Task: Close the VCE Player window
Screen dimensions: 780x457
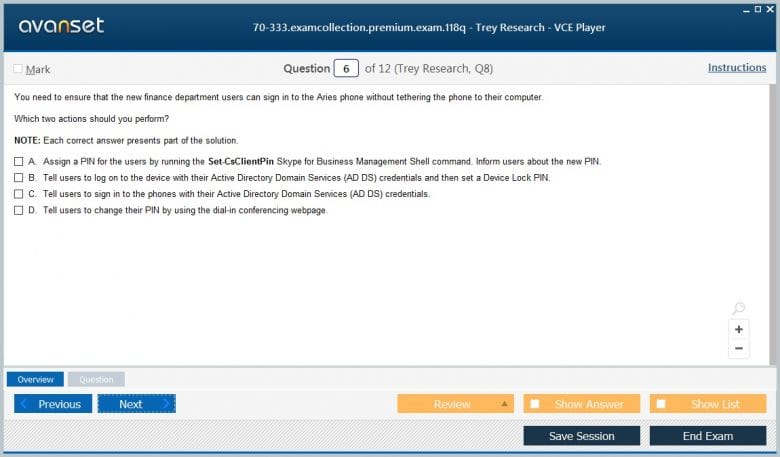Action: (x=770, y=9)
